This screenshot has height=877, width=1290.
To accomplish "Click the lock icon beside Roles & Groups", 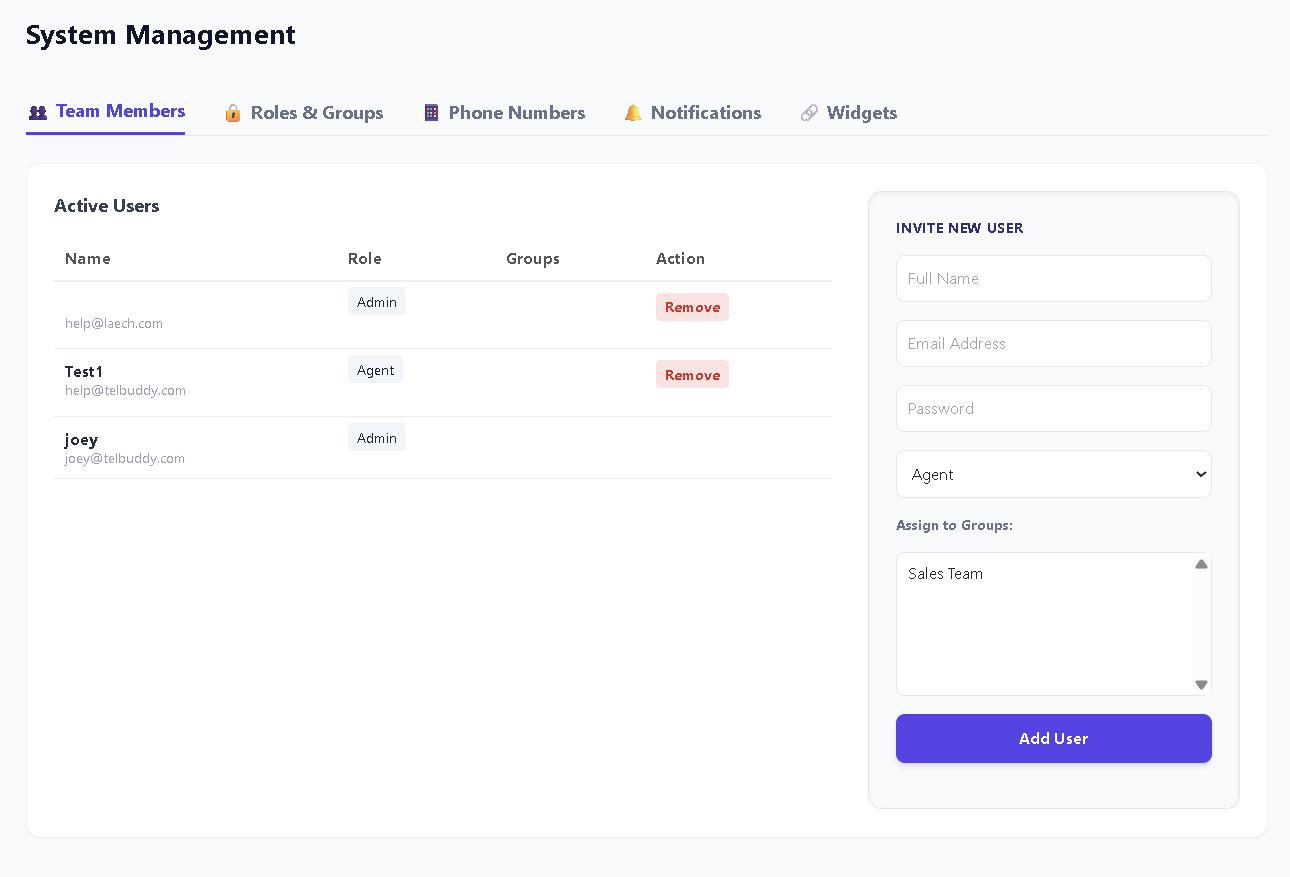I will [233, 113].
